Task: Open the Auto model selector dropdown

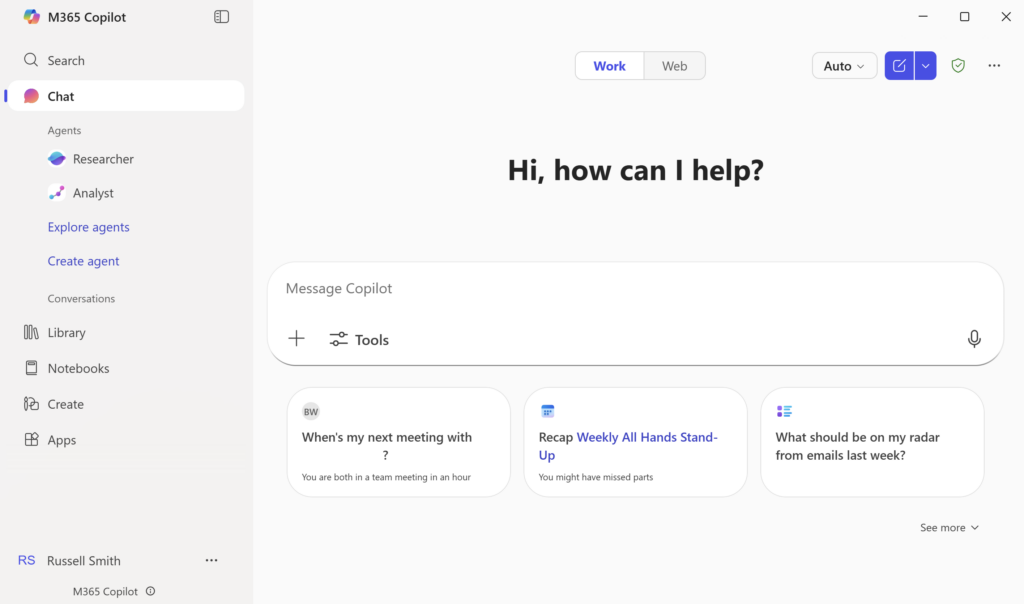Action: pos(844,65)
